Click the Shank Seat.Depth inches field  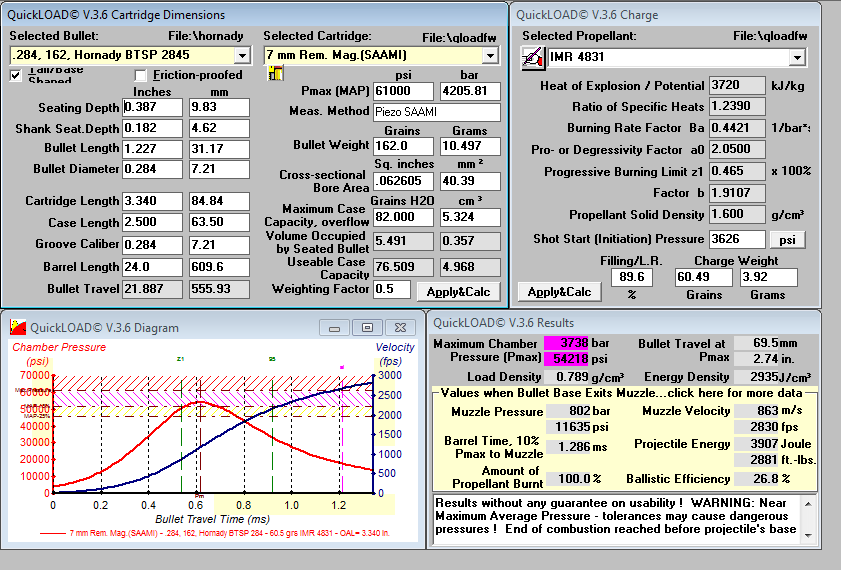click(152, 128)
